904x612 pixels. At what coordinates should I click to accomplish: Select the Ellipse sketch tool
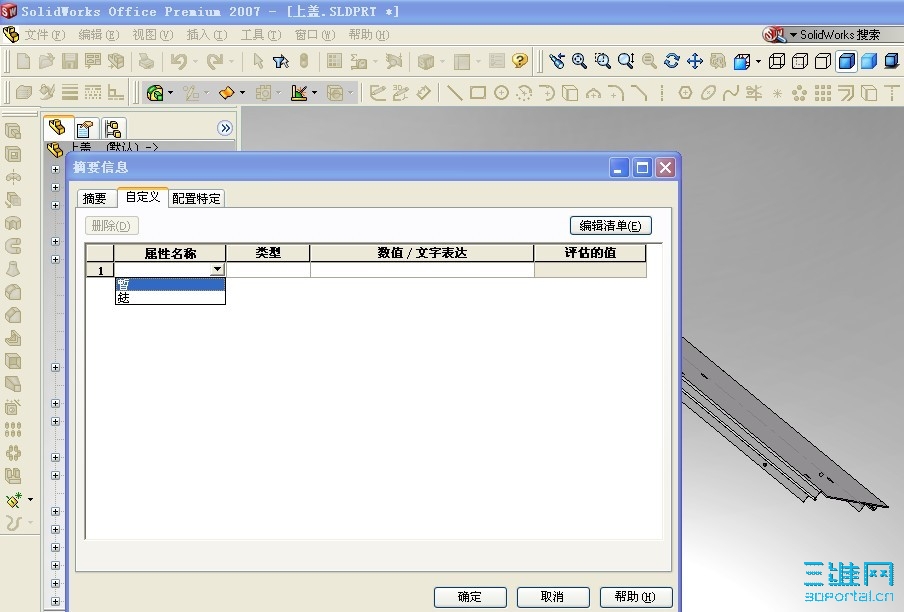pyautogui.click(x=708, y=93)
